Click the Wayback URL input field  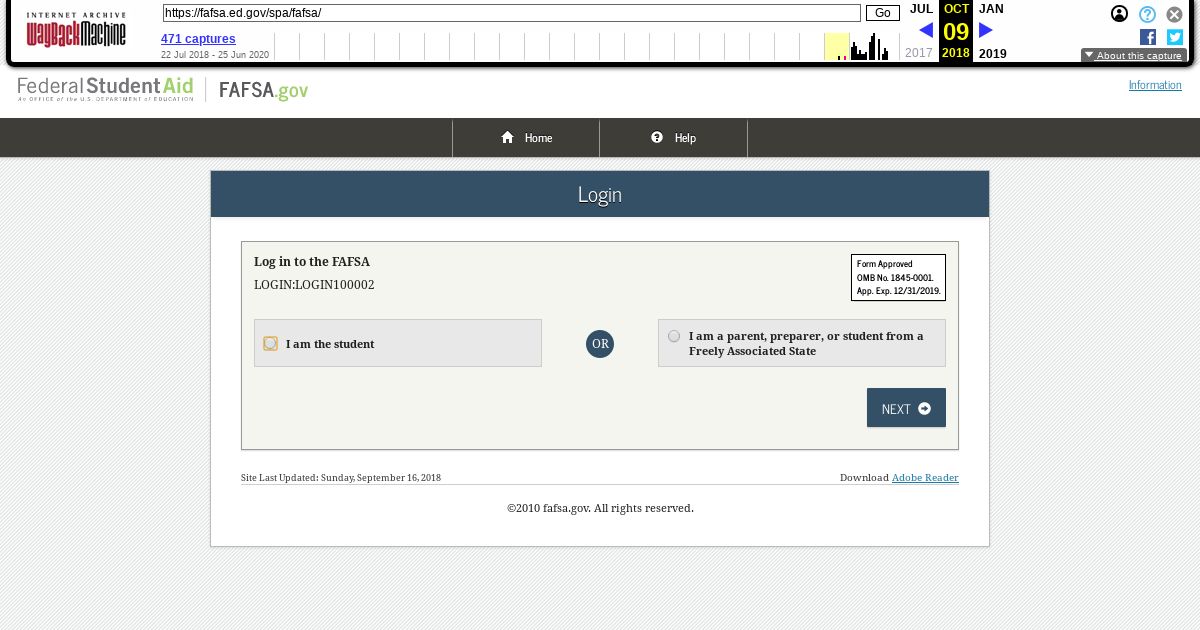pyautogui.click(x=512, y=13)
